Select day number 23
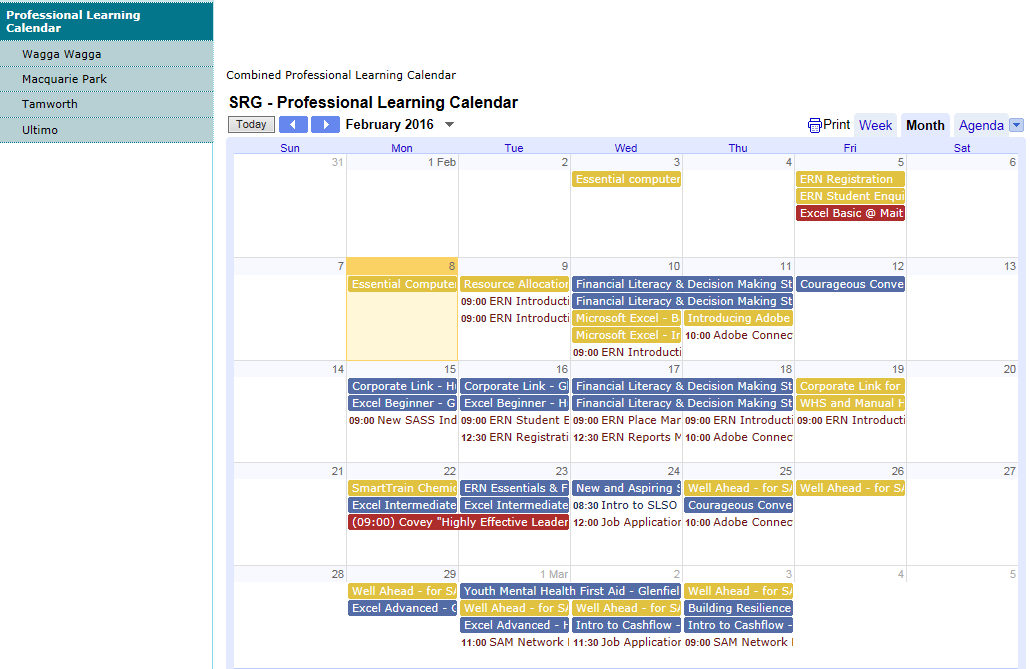 click(562, 471)
